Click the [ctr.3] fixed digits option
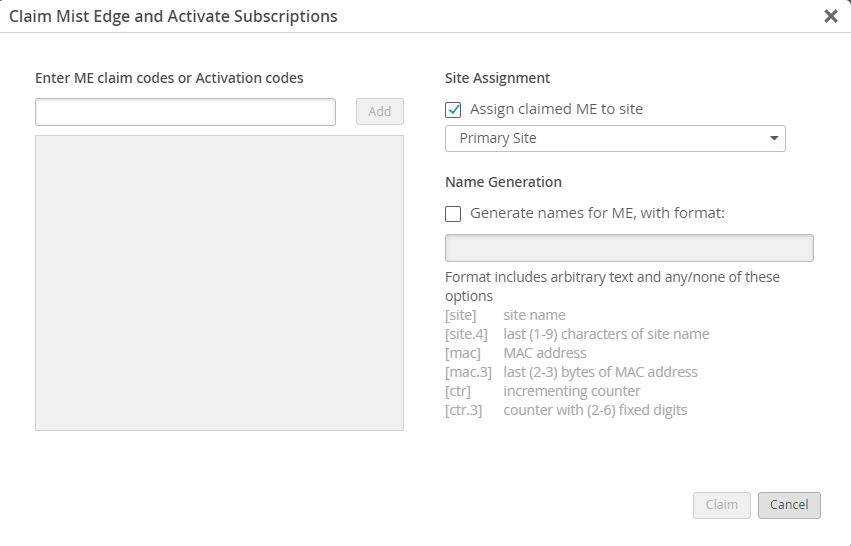Screen dimensions: 851x546 pyautogui.click(x=463, y=410)
